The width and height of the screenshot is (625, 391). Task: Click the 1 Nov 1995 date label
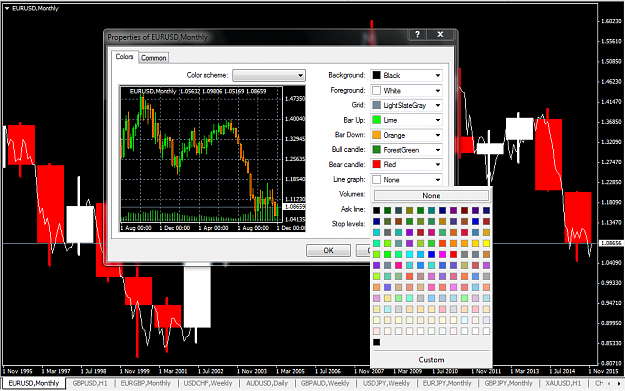[x=18, y=371]
